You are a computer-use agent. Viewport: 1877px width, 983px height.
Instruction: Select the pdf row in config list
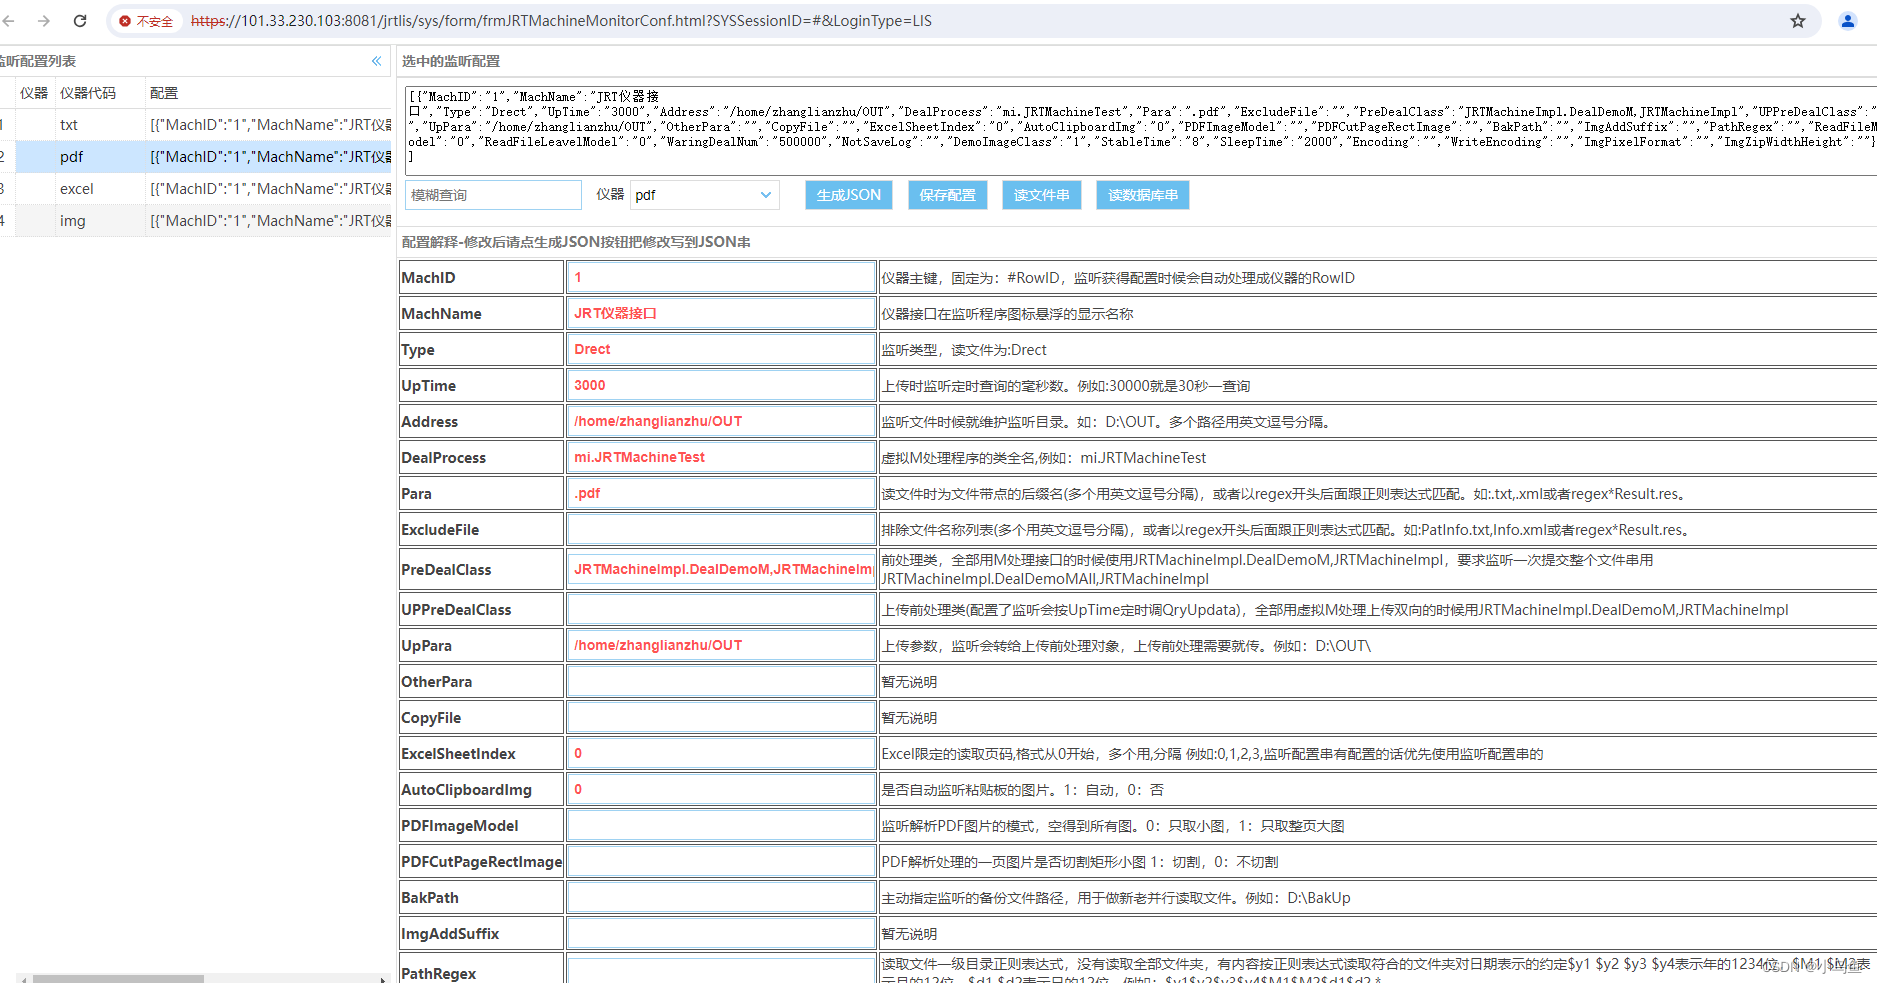pos(196,157)
